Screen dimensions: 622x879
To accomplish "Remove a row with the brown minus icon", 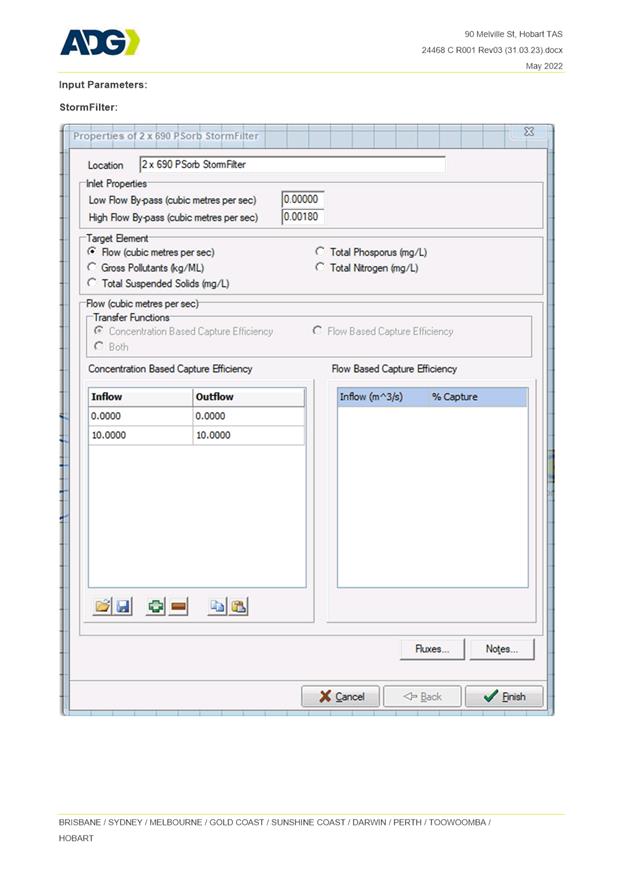I will click(x=178, y=606).
